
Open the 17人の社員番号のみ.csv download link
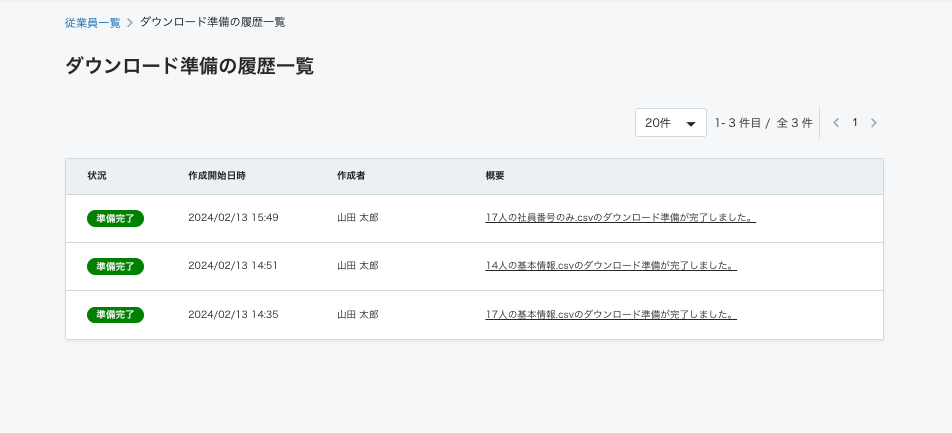pyautogui.click(x=620, y=217)
